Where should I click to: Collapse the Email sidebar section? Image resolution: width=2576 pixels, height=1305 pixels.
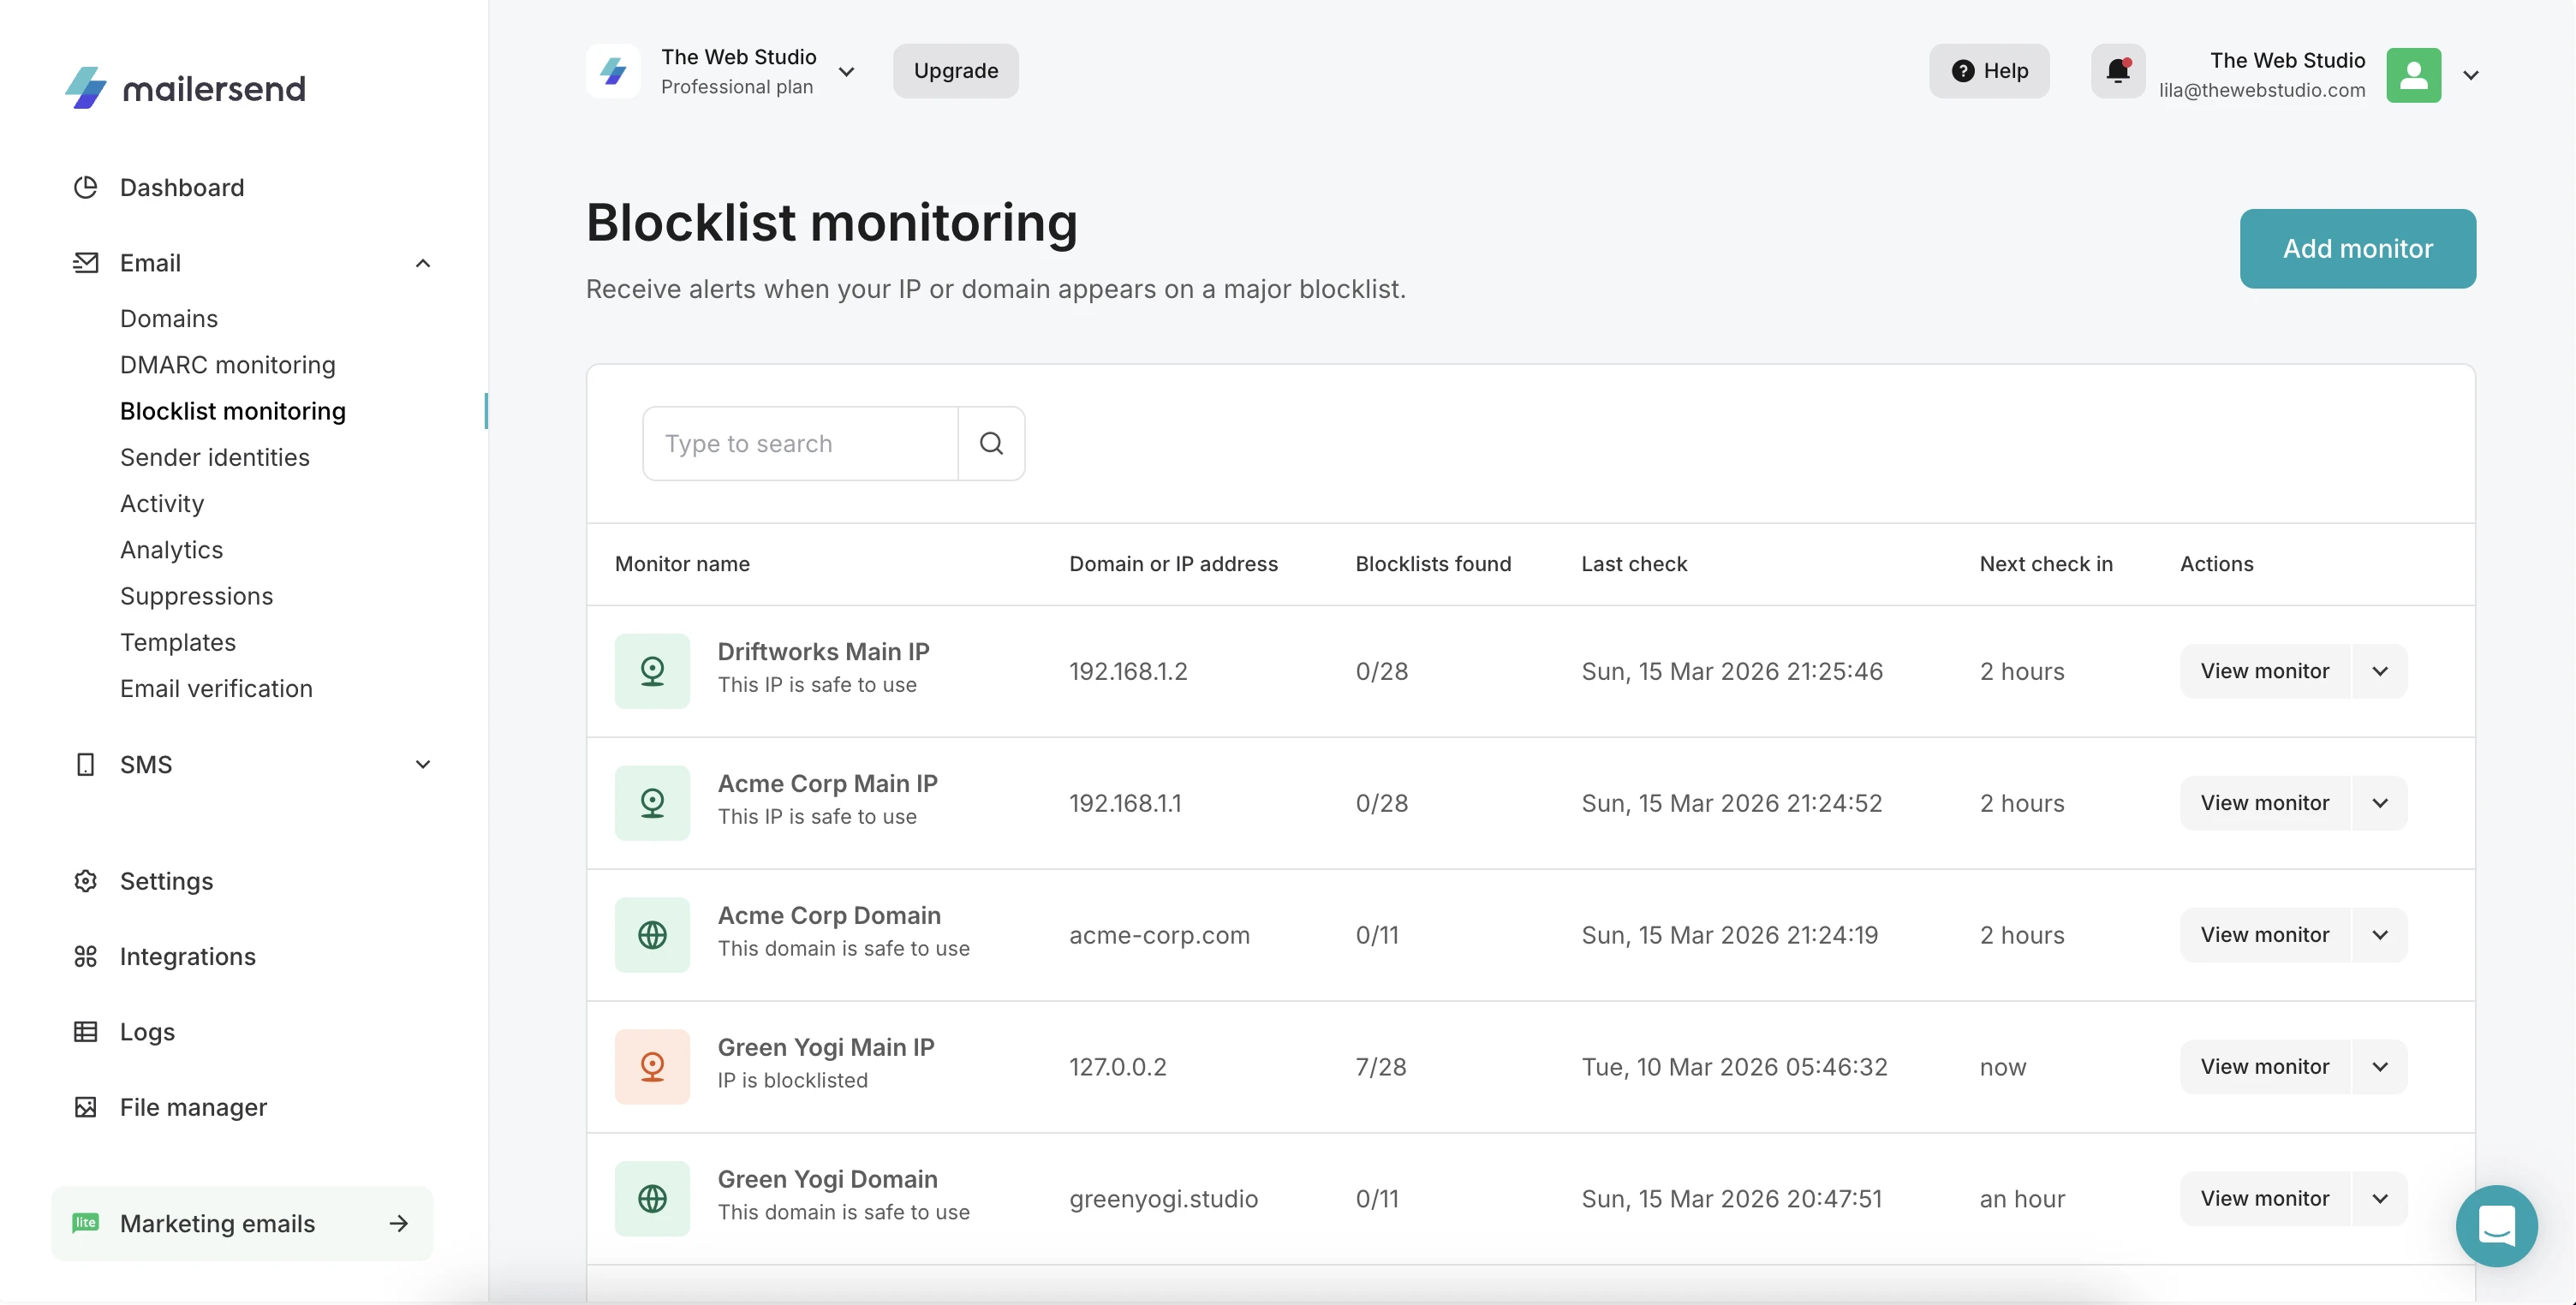click(x=423, y=262)
